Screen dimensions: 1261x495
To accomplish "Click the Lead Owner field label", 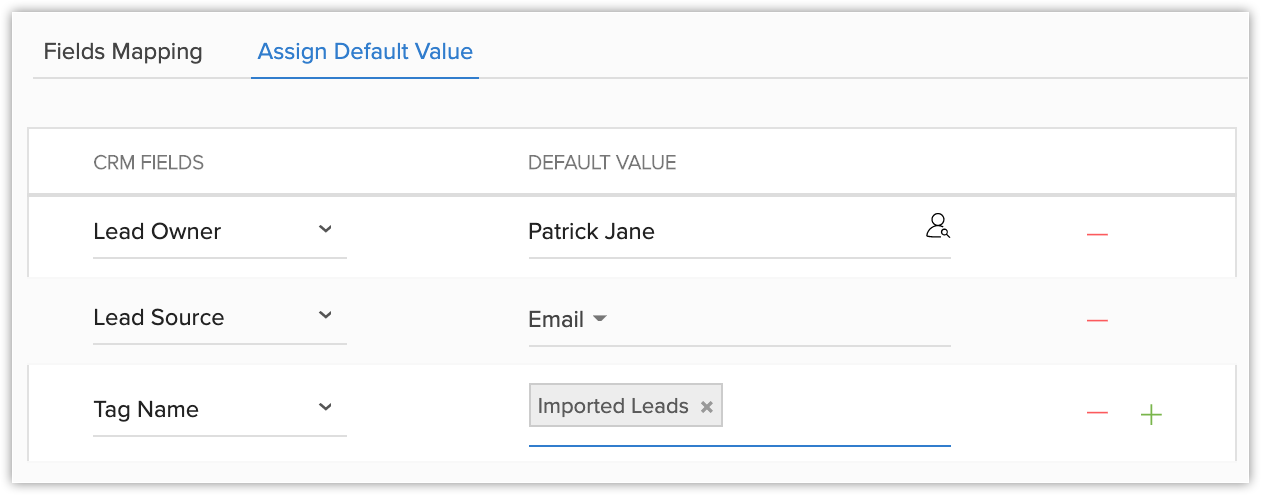I will click(157, 232).
